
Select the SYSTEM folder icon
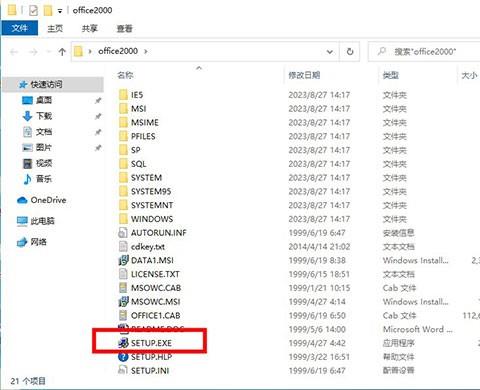click(123, 178)
